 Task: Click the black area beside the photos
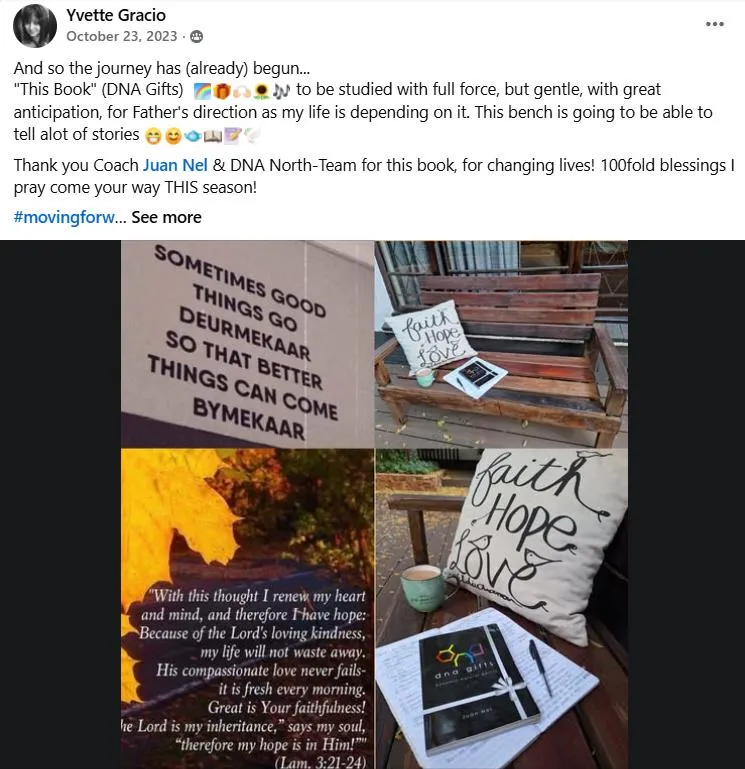coord(60,504)
